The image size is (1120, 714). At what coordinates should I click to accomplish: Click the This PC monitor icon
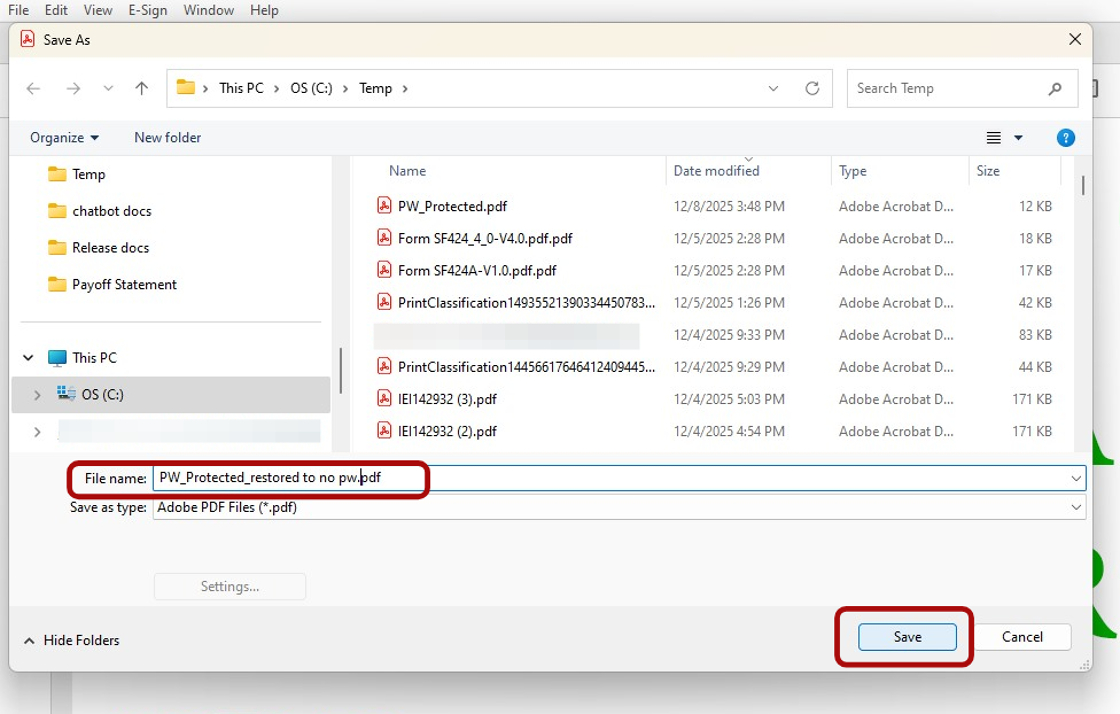click(57, 358)
